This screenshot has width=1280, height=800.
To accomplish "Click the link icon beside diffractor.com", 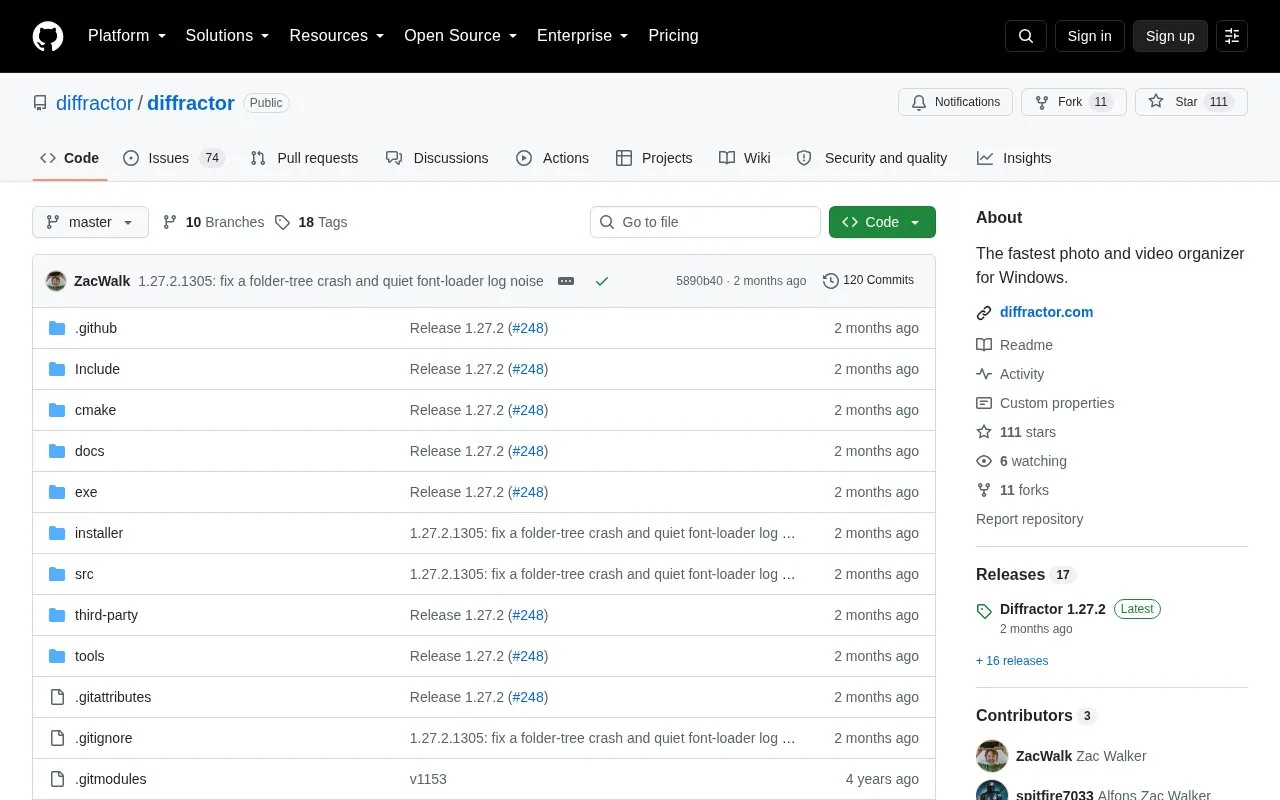I will pos(984,312).
